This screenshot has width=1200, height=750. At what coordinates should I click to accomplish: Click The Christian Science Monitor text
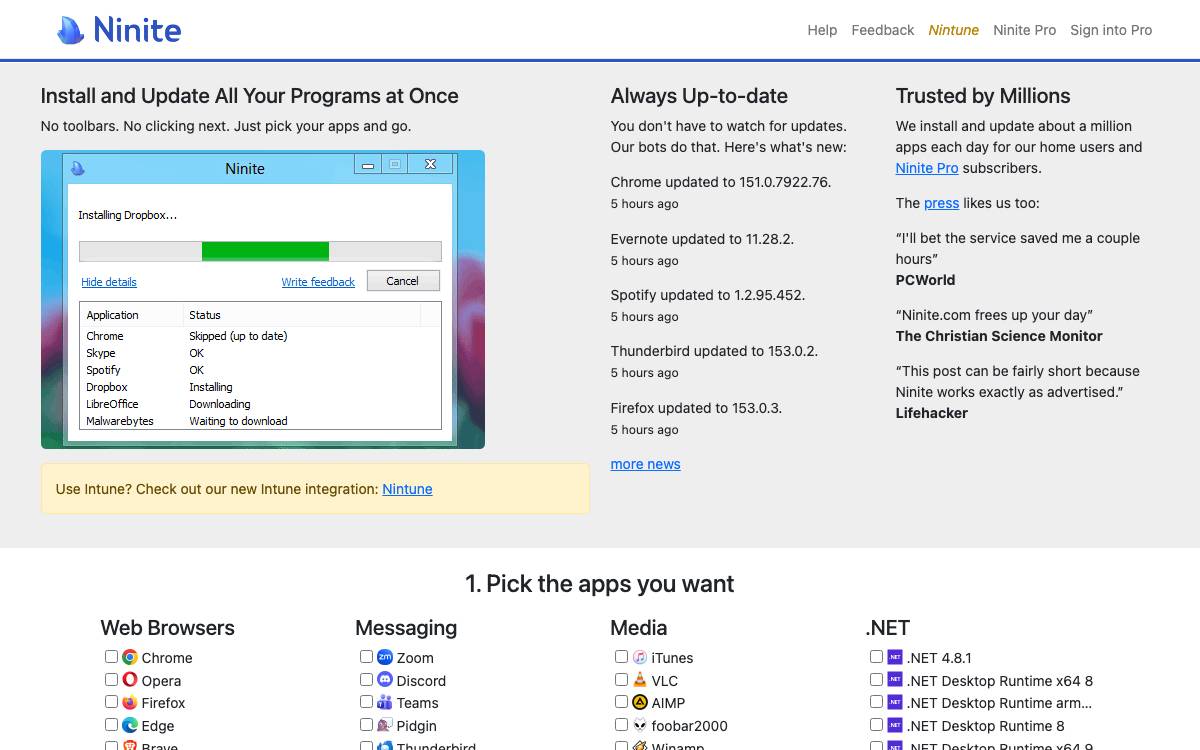pyautogui.click(x=999, y=336)
